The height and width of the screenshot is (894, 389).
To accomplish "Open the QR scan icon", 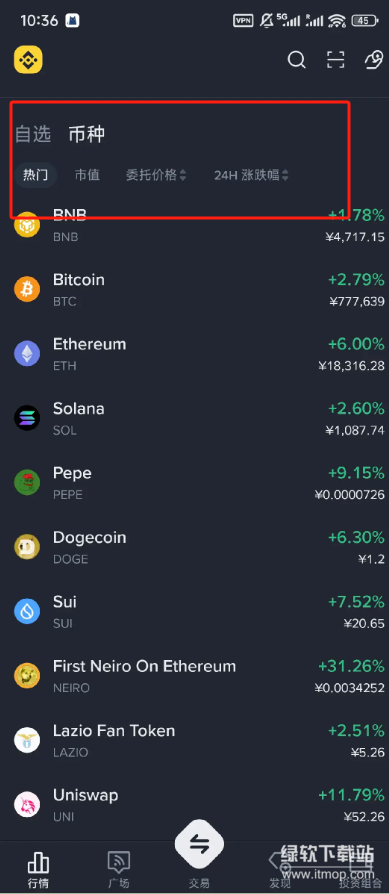I will click(x=336, y=59).
